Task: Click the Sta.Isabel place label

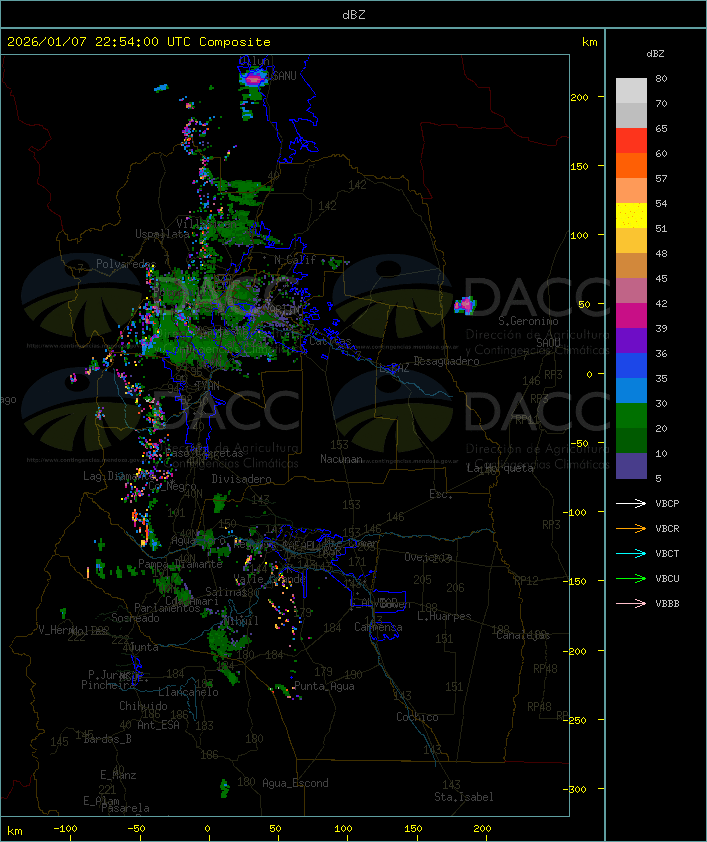Action: click(464, 797)
